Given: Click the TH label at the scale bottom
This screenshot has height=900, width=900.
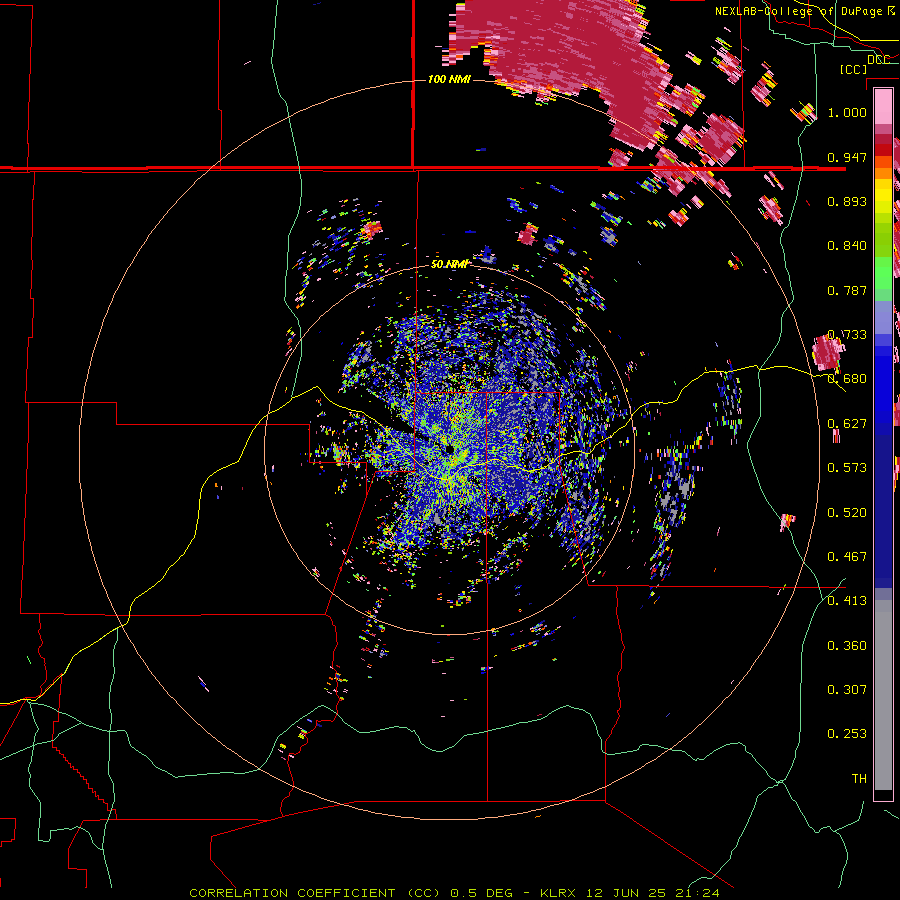Looking at the screenshot, I should click(x=859, y=779).
